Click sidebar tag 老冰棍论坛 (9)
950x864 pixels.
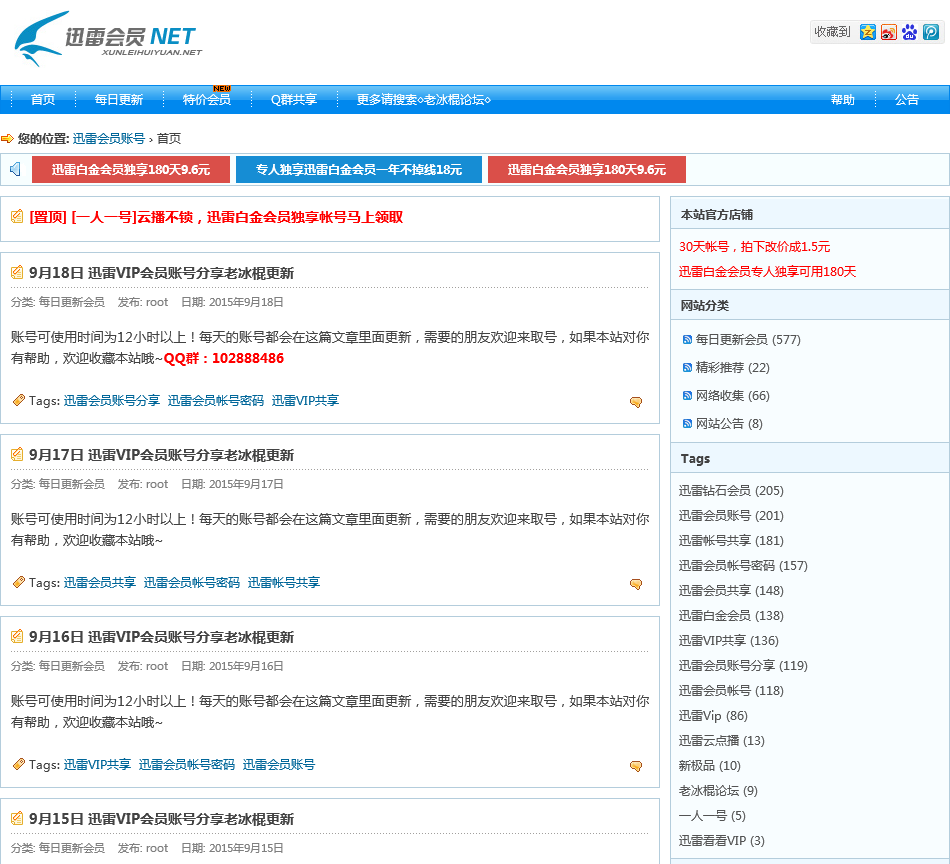click(719, 791)
